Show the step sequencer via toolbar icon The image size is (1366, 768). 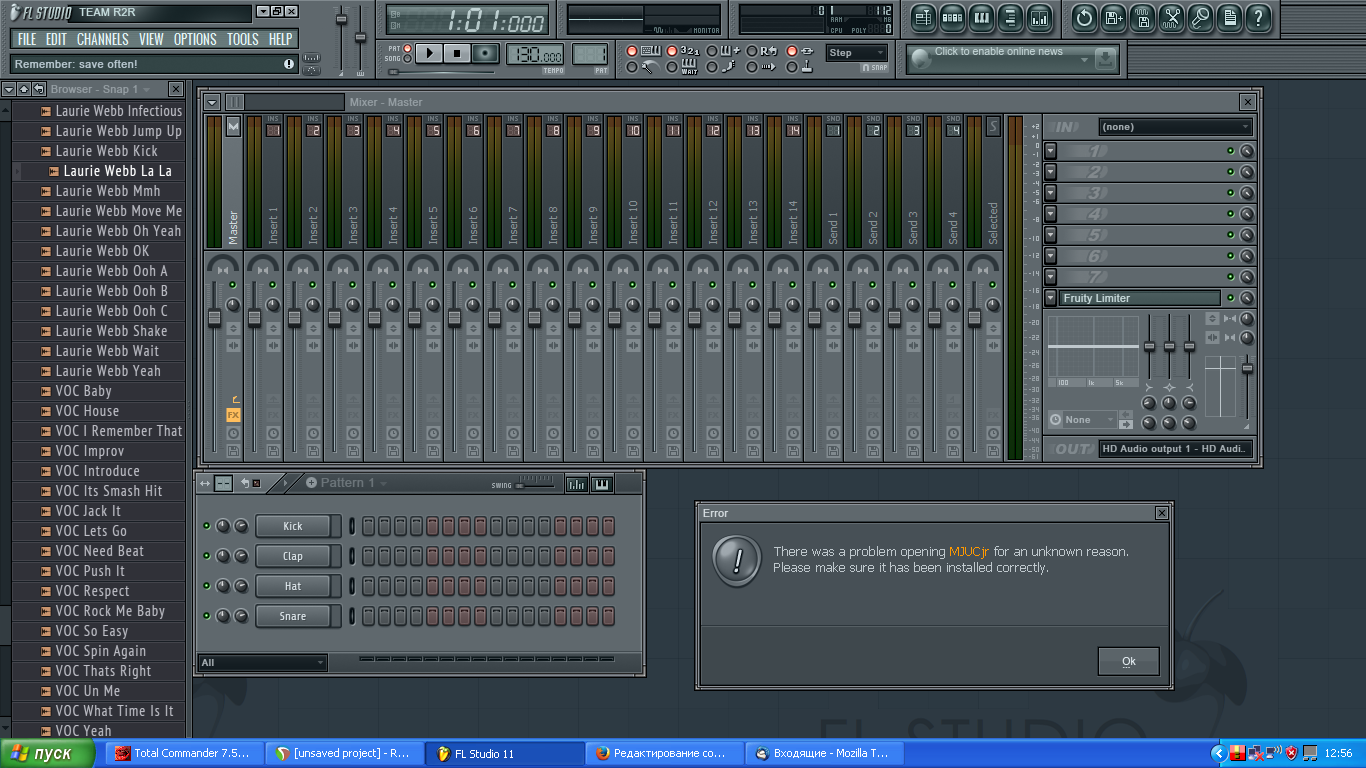tap(953, 17)
